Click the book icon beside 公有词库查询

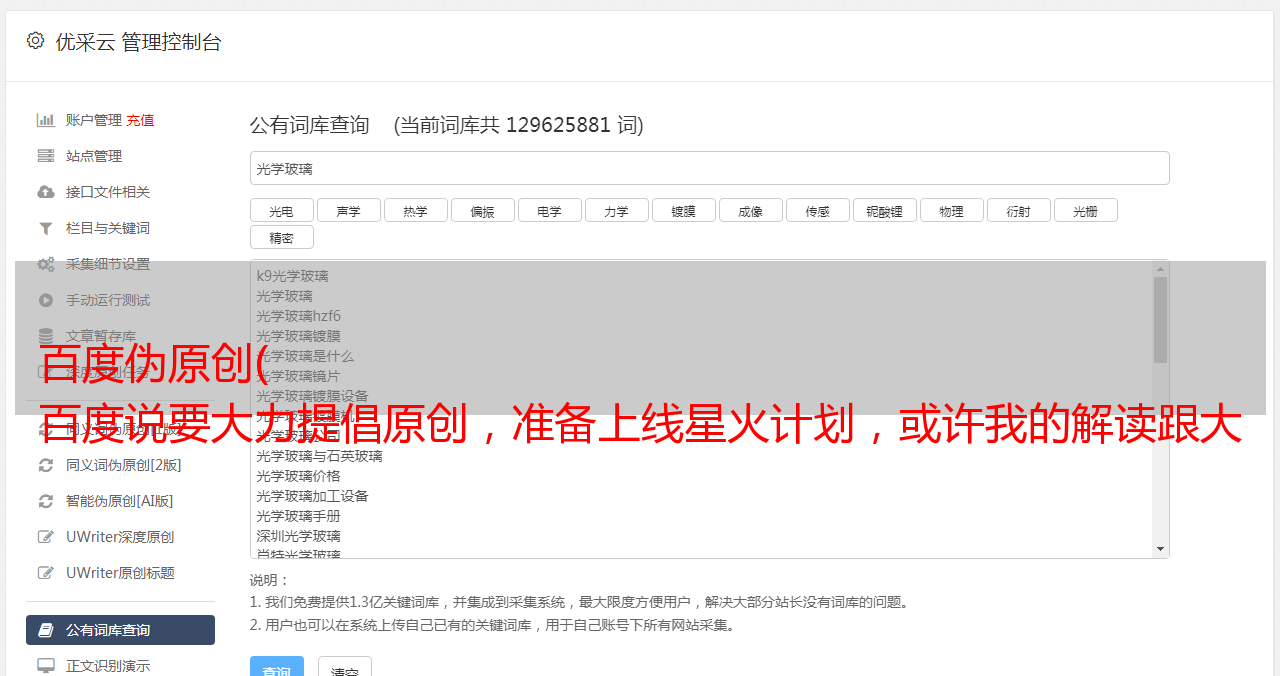[x=46, y=630]
